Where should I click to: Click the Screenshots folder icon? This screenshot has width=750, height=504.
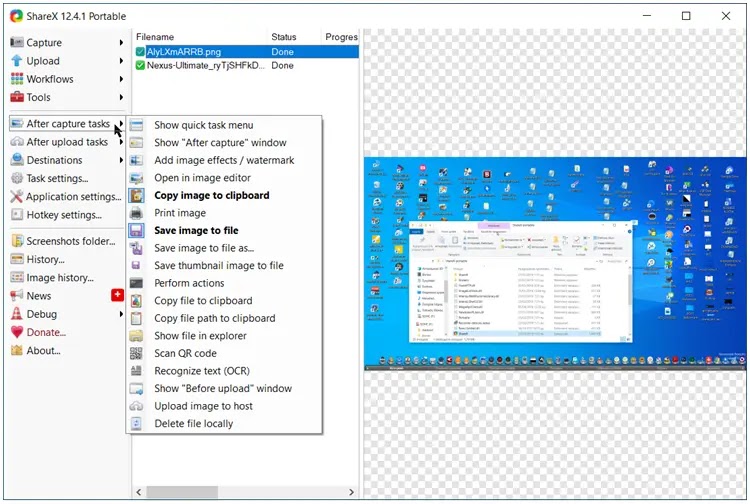17,241
